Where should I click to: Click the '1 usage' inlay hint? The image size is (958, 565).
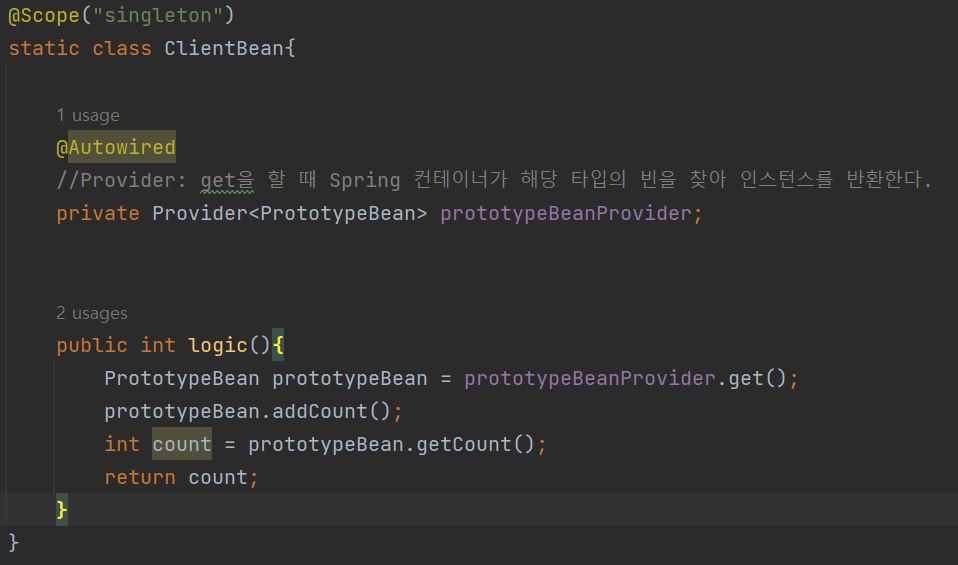(x=88, y=115)
